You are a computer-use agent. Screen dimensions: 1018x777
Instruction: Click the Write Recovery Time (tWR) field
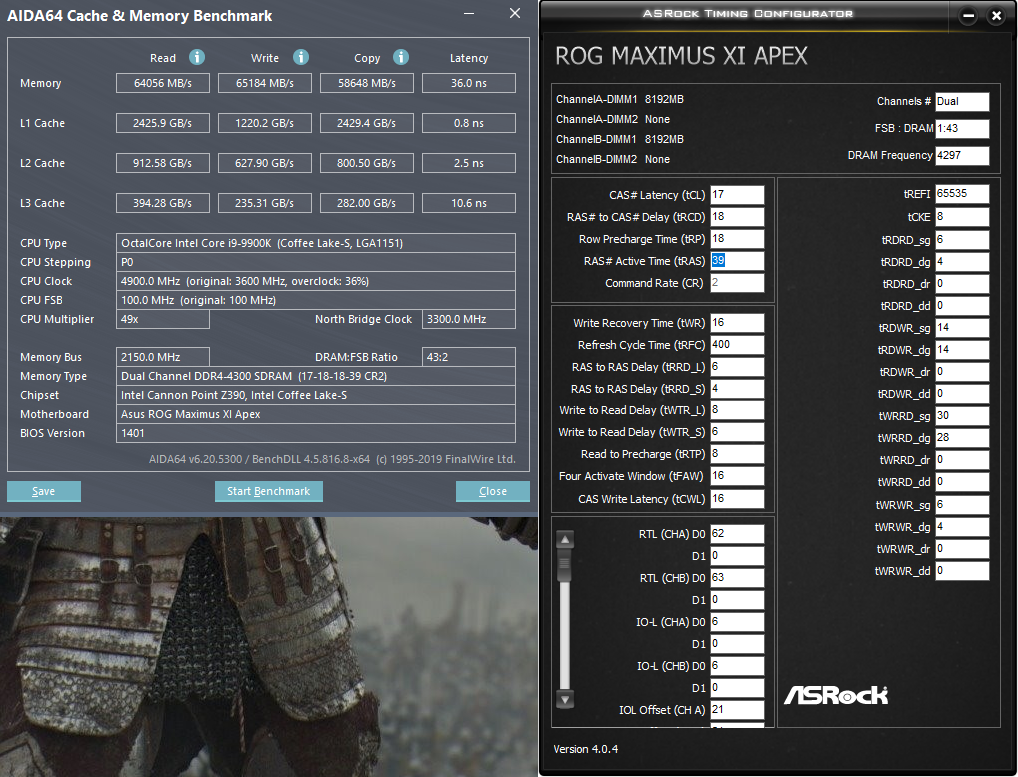738,323
